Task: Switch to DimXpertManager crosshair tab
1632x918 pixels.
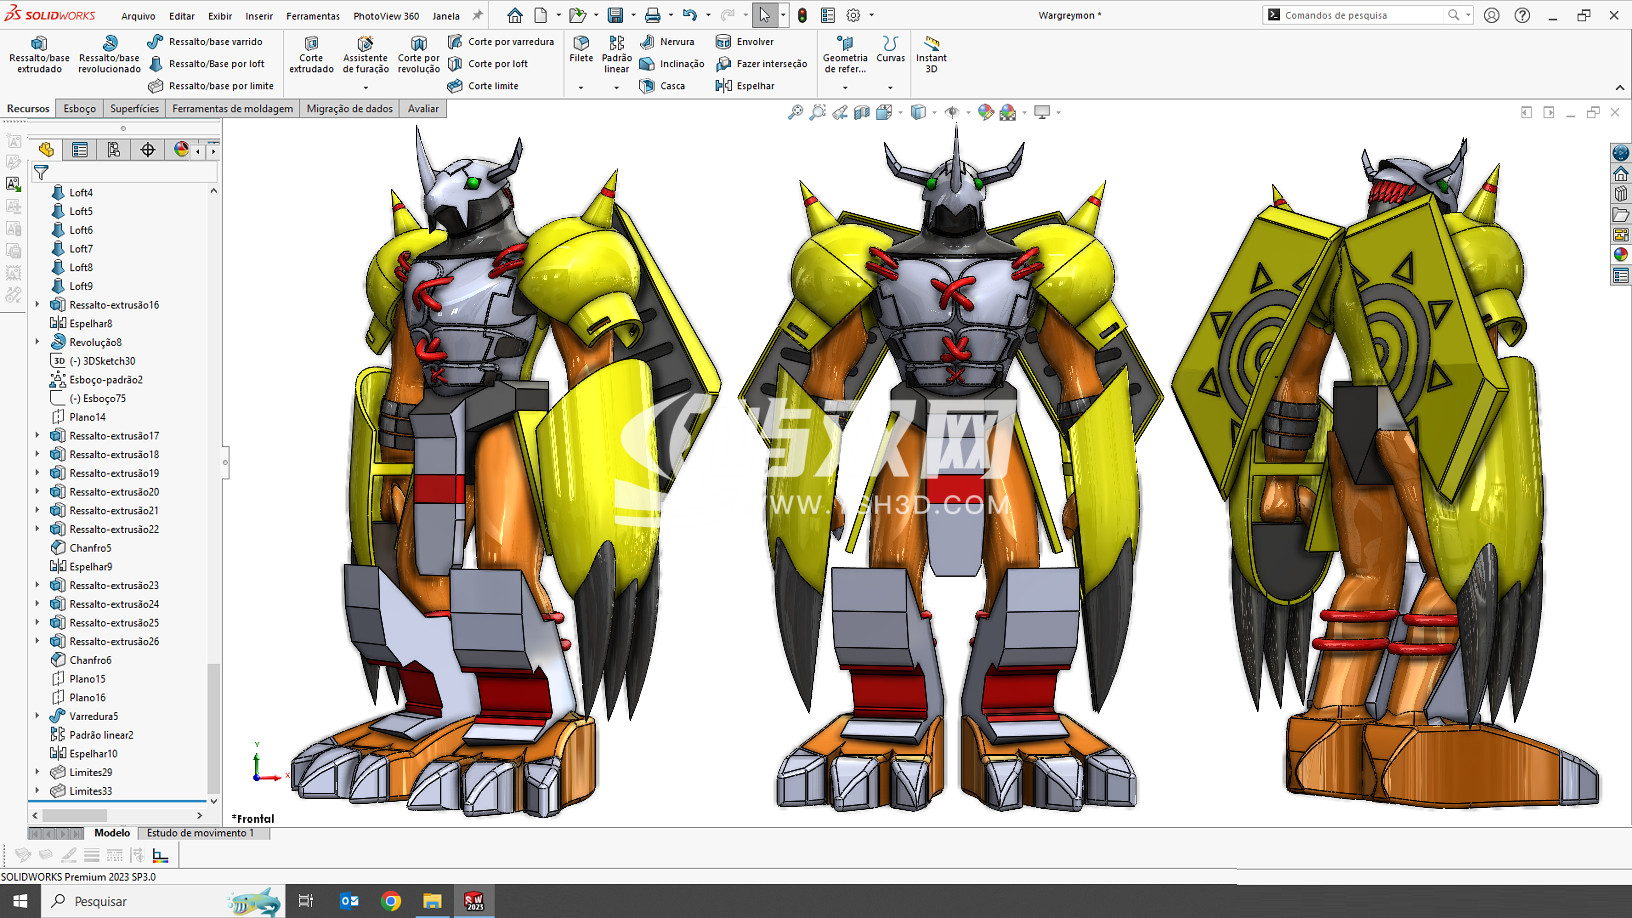Action: 148,150
